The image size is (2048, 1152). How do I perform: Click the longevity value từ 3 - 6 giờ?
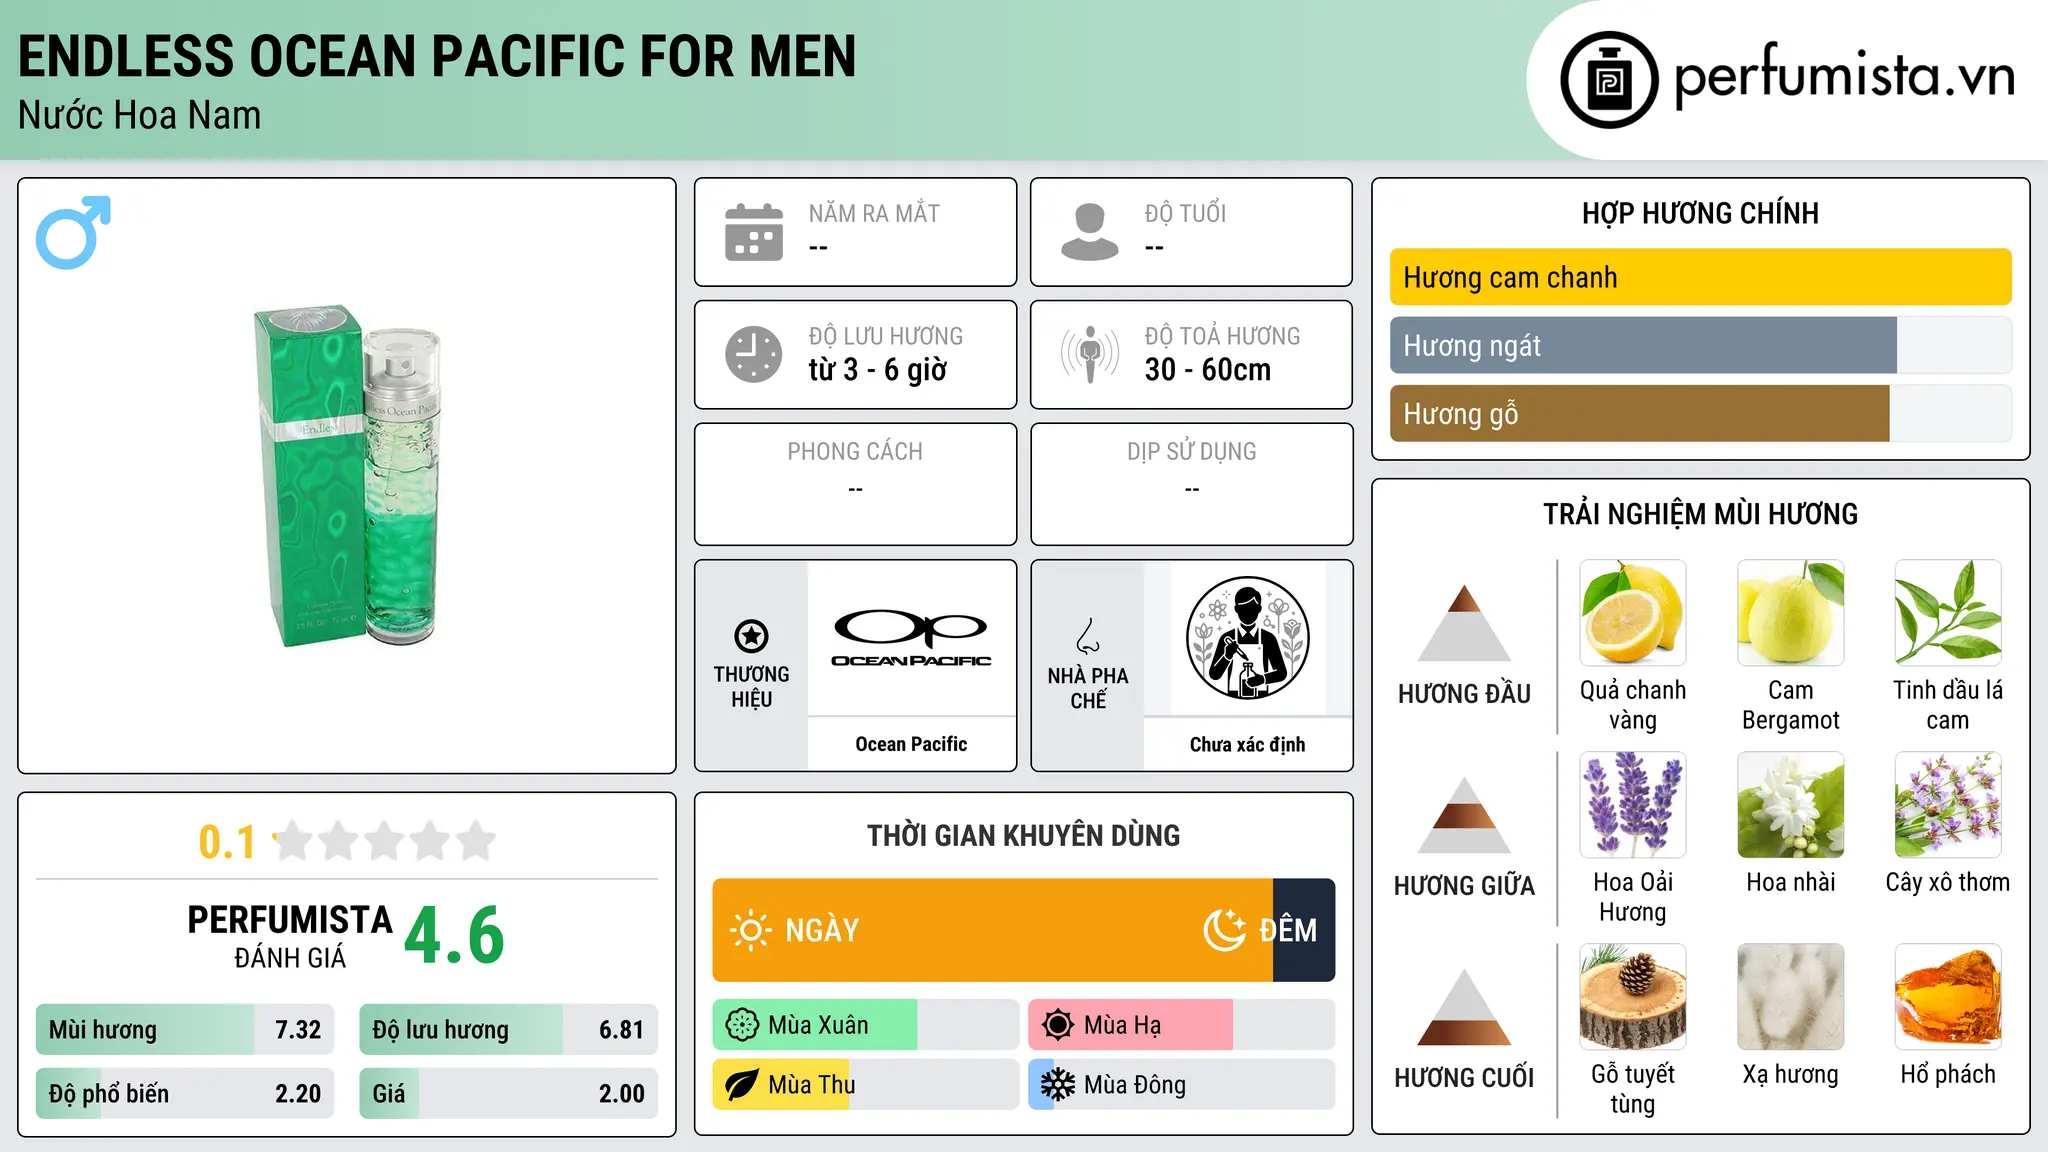(x=877, y=369)
